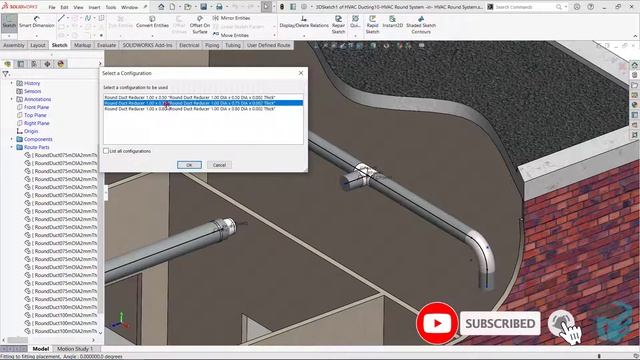Expand the History tree node
The width and height of the screenshot is (640, 360).
12,83
